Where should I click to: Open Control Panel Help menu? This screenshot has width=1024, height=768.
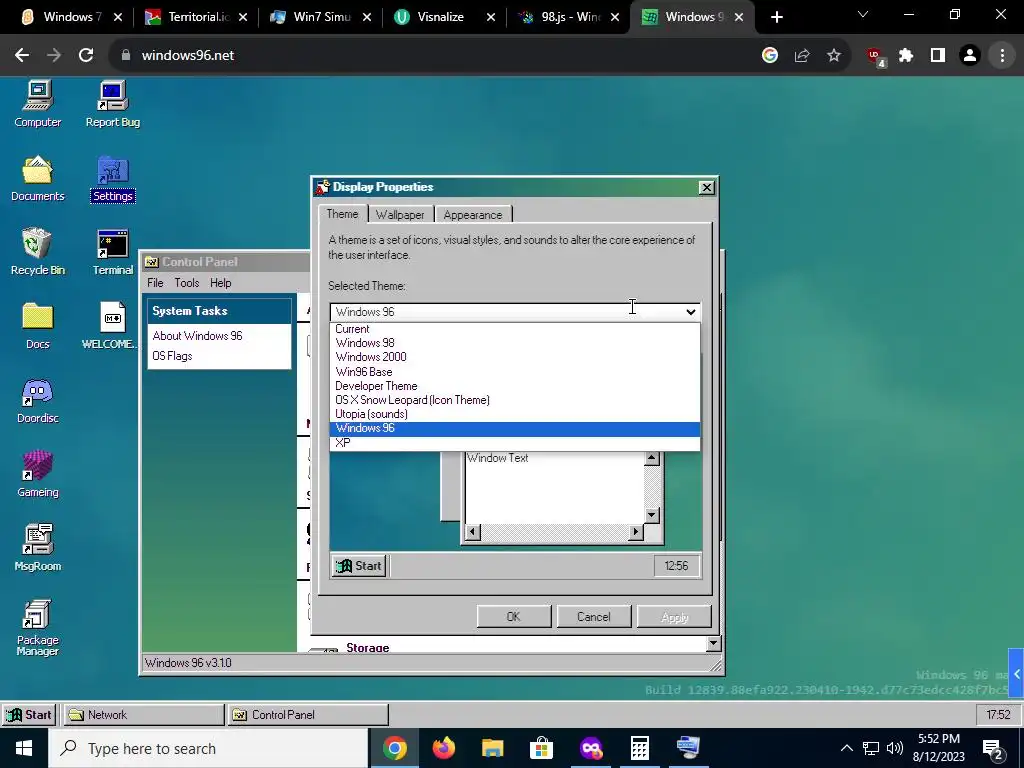coord(220,283)
